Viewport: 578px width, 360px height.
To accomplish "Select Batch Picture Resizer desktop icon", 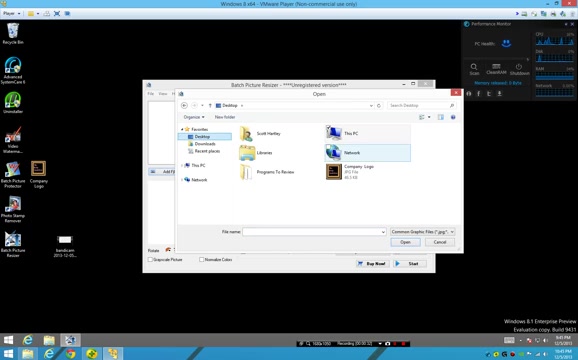I will [13, 244].
